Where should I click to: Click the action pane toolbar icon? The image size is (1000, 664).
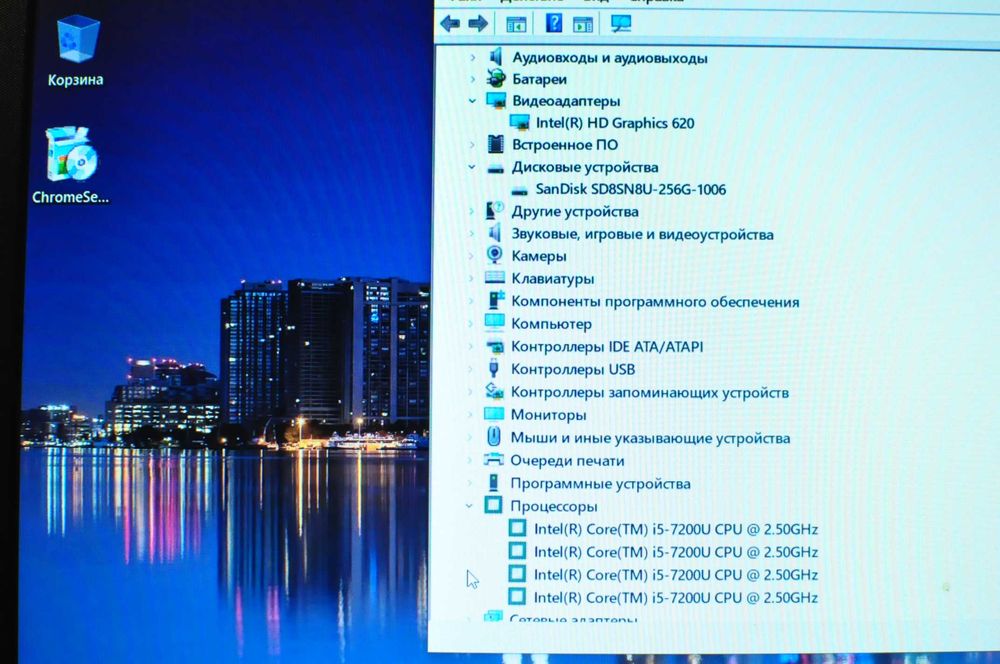(x=582, y=24)
